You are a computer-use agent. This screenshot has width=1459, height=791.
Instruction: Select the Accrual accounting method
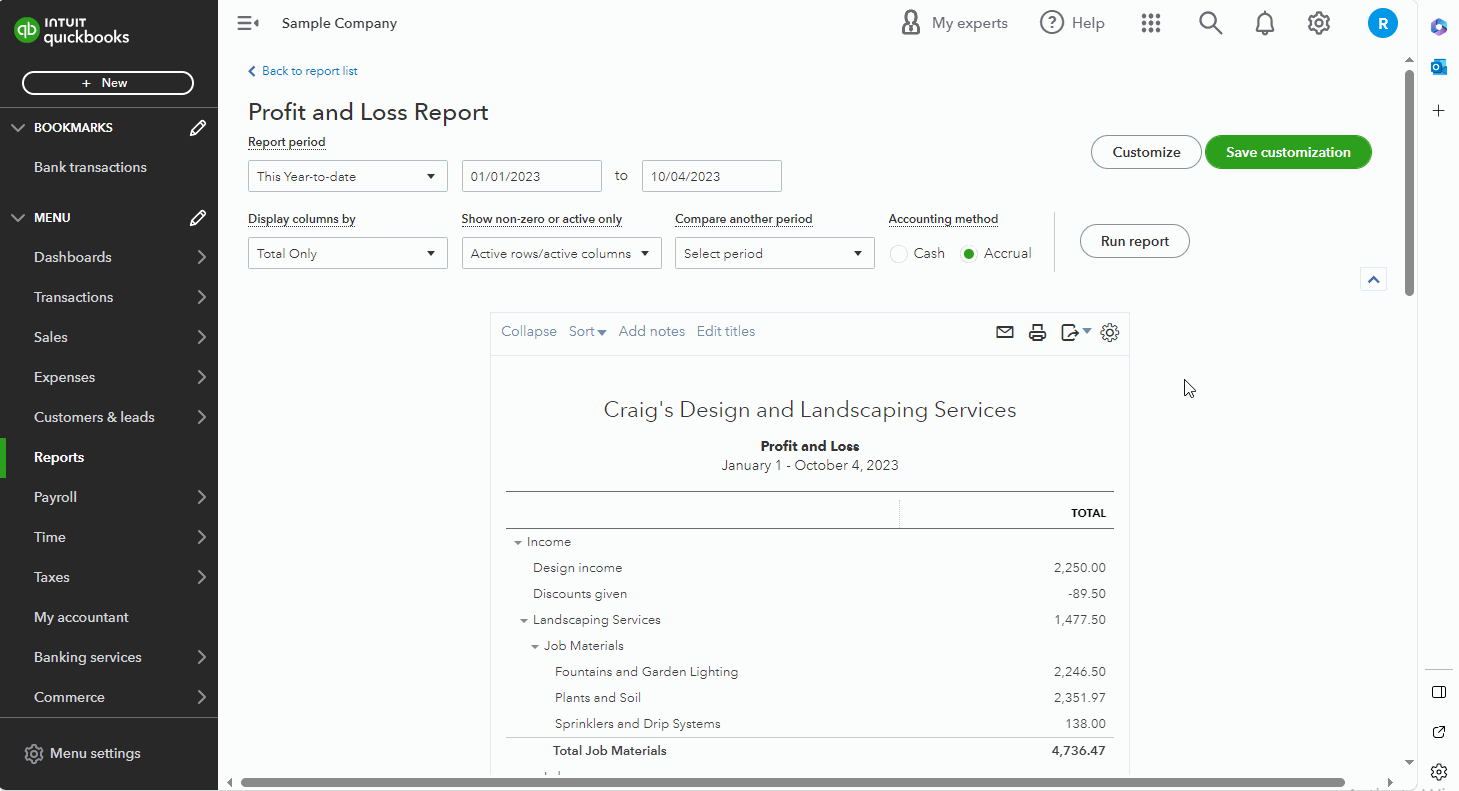click(x=968, y=254)
